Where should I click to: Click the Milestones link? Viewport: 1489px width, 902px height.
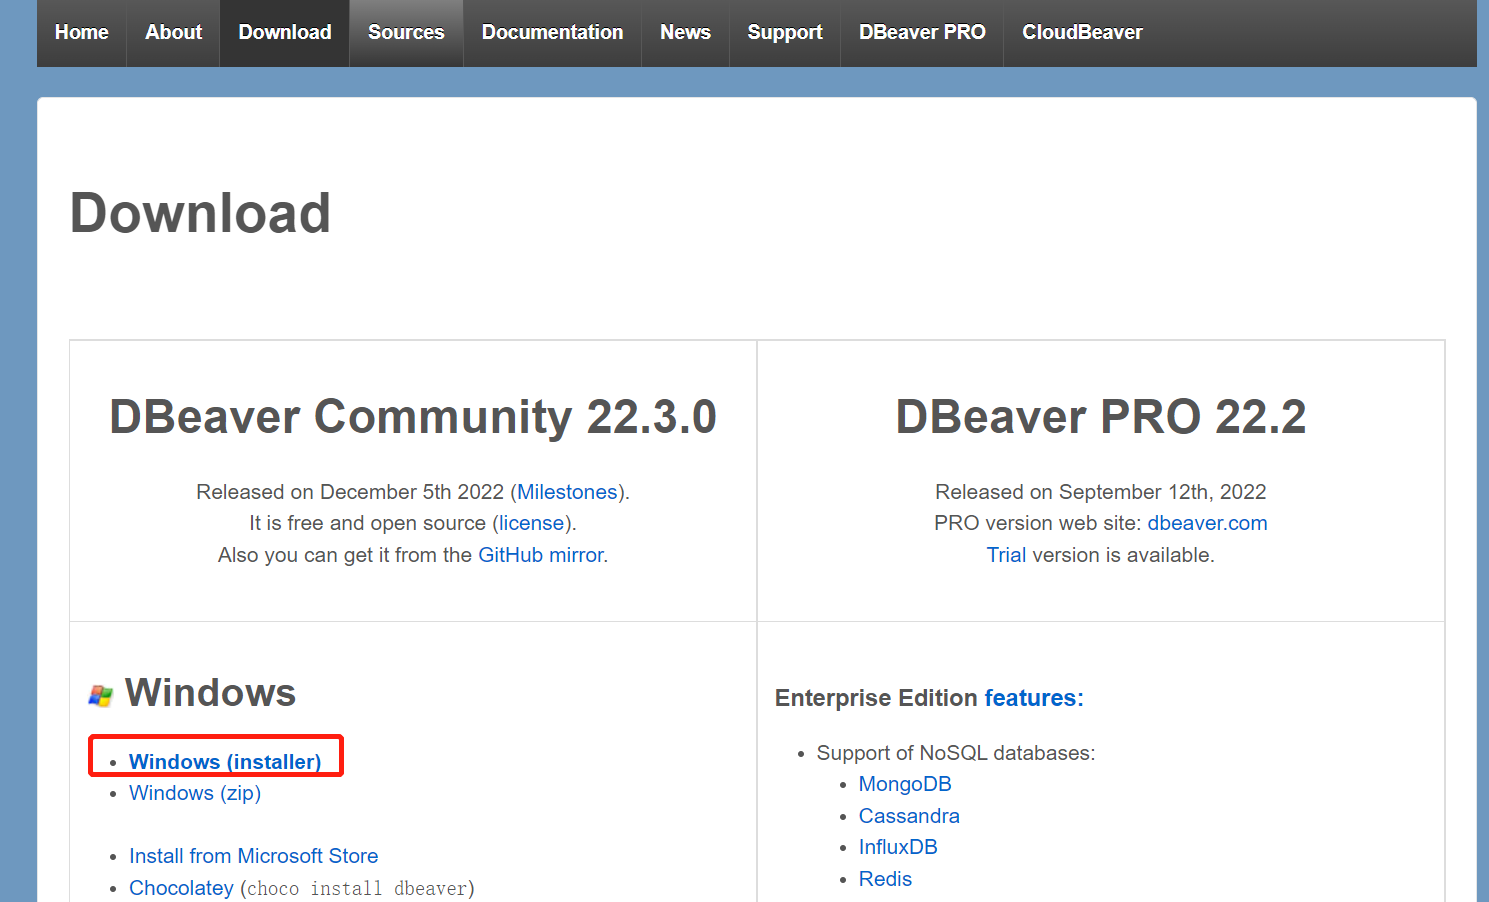(x=567, y=492)
